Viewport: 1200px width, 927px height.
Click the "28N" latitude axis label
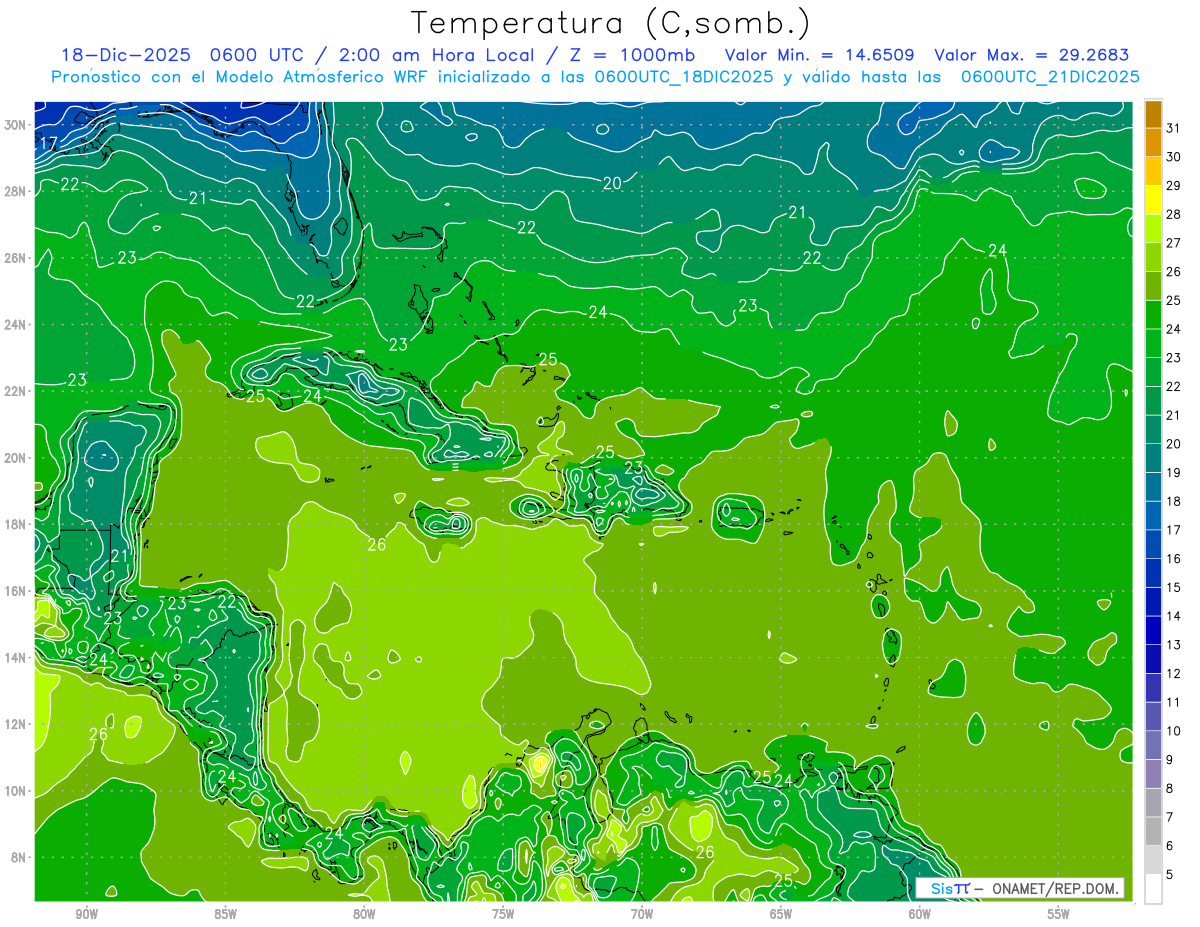click(15, 191)
